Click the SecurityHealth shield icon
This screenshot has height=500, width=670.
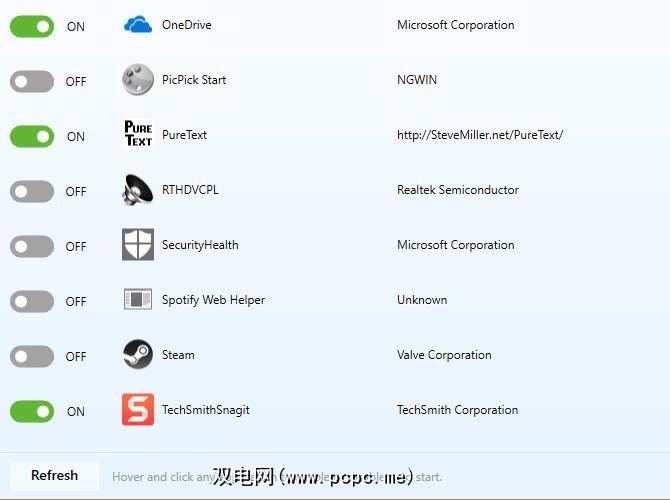[x=138, y=245]
